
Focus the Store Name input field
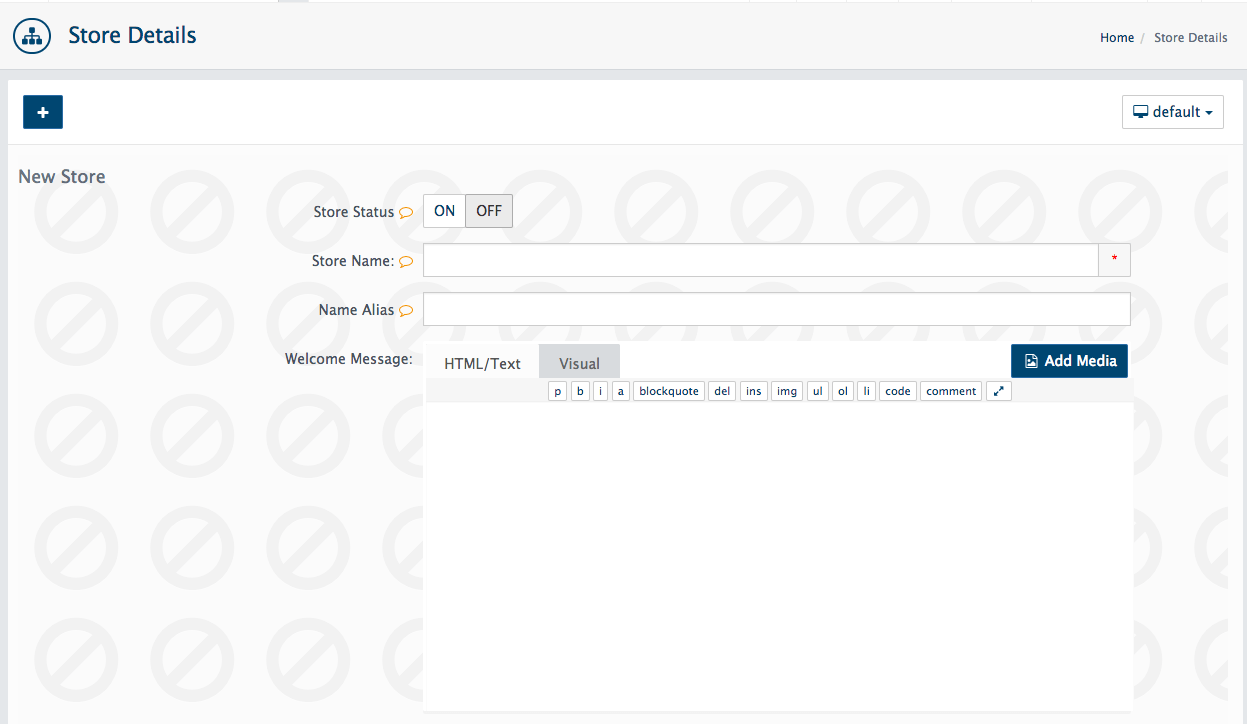pyautogui.click(x=761, y=261)
